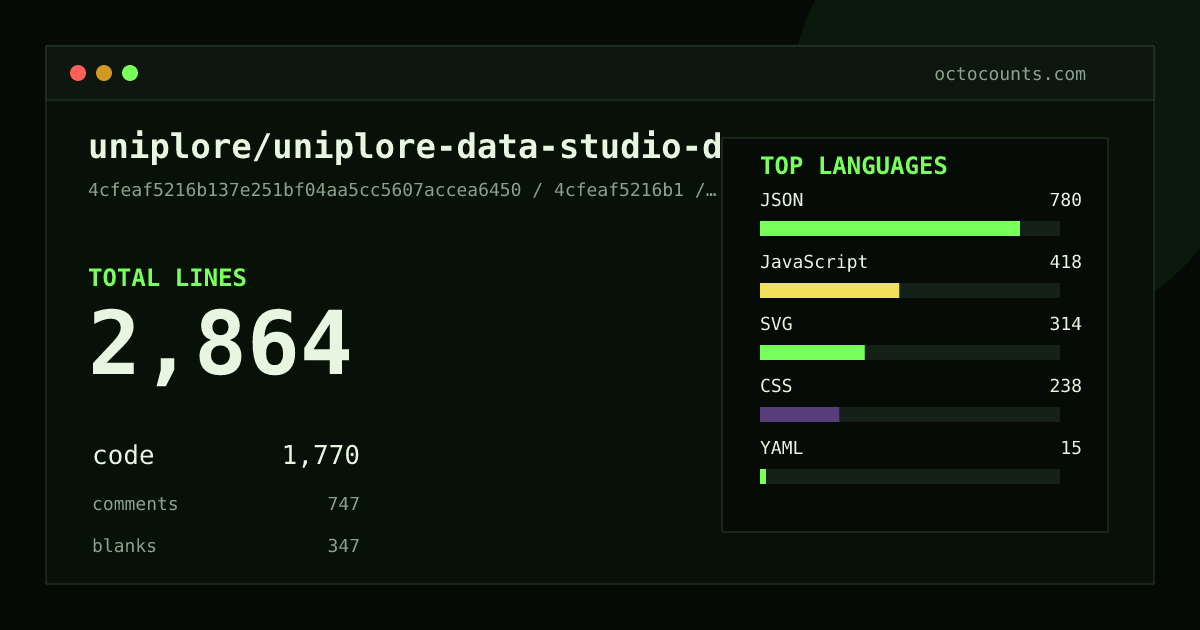This screenshot has width=1200, height=630.
Task: Select the JavaScript language label
Action: coord(814,262)
